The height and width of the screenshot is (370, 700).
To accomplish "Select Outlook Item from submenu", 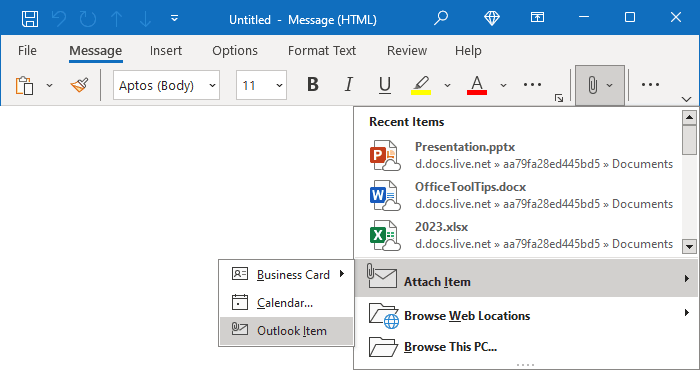I will [x=286, y=331].
